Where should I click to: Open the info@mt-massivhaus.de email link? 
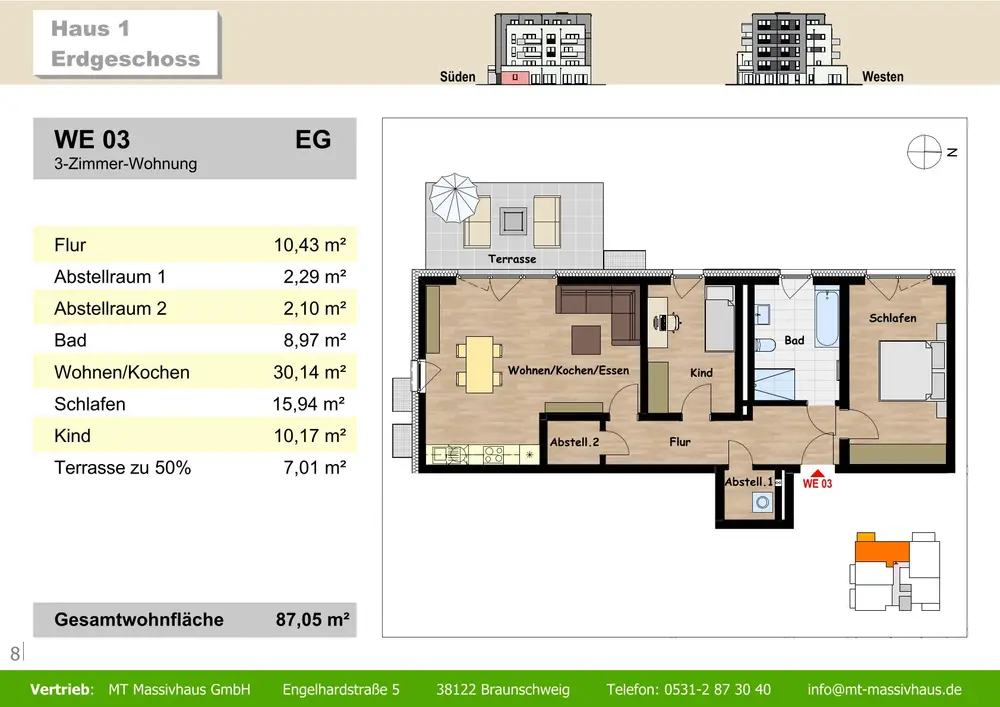point(884,689)
